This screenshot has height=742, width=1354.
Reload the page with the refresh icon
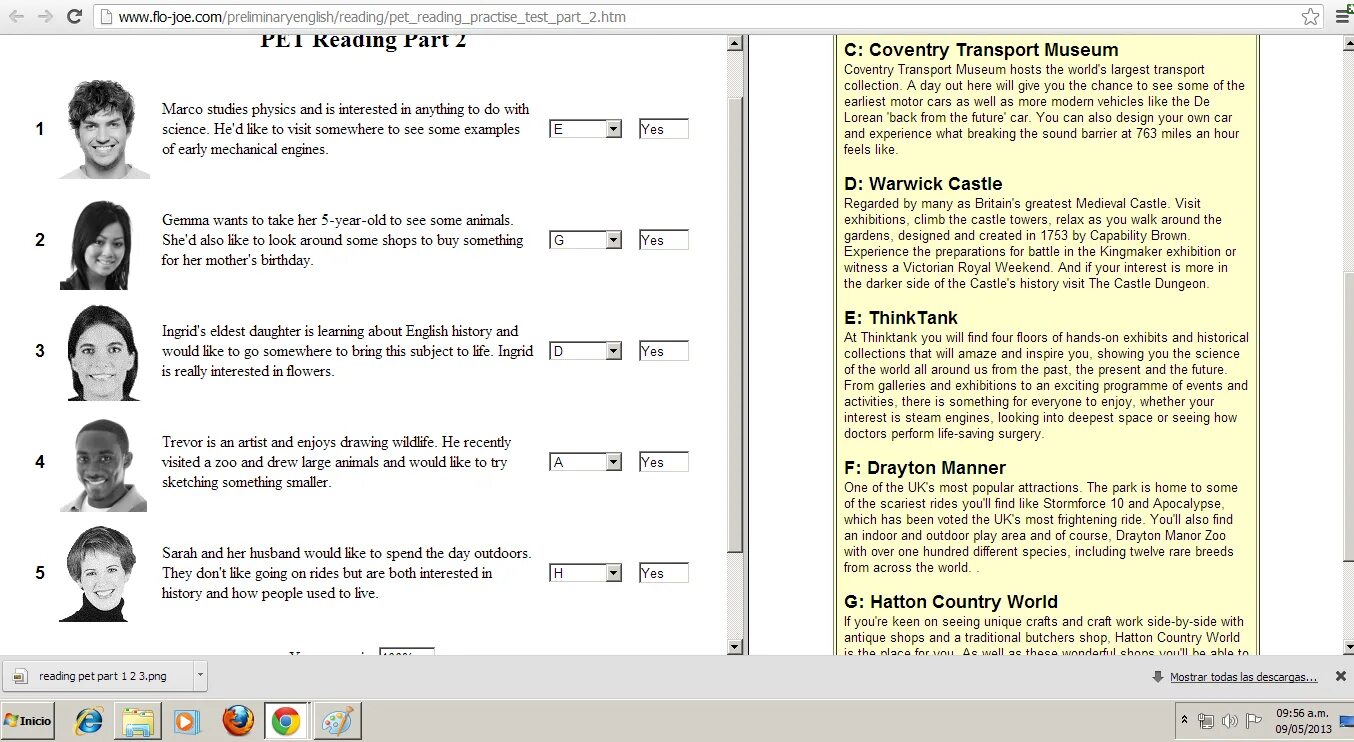pyautogui.click(x=74, y=16)
